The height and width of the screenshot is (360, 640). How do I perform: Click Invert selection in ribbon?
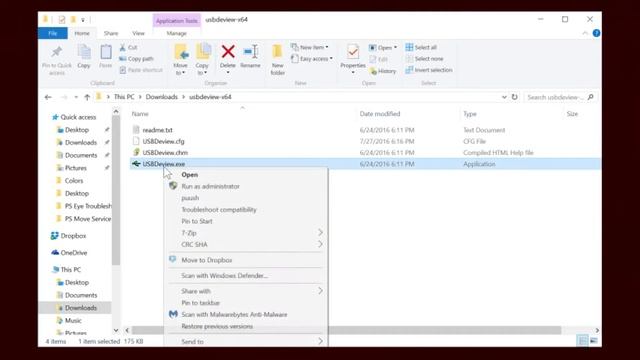tap(429, 70)
